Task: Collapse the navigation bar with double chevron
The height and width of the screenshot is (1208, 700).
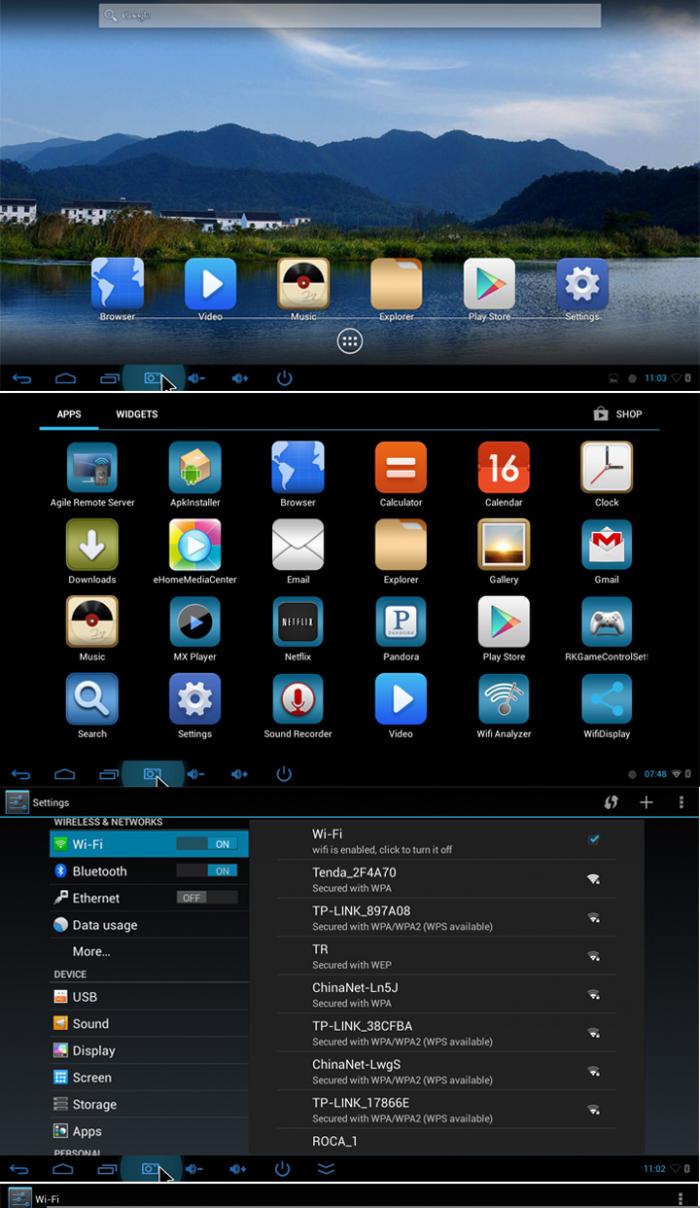Action: click(326, 1168)
